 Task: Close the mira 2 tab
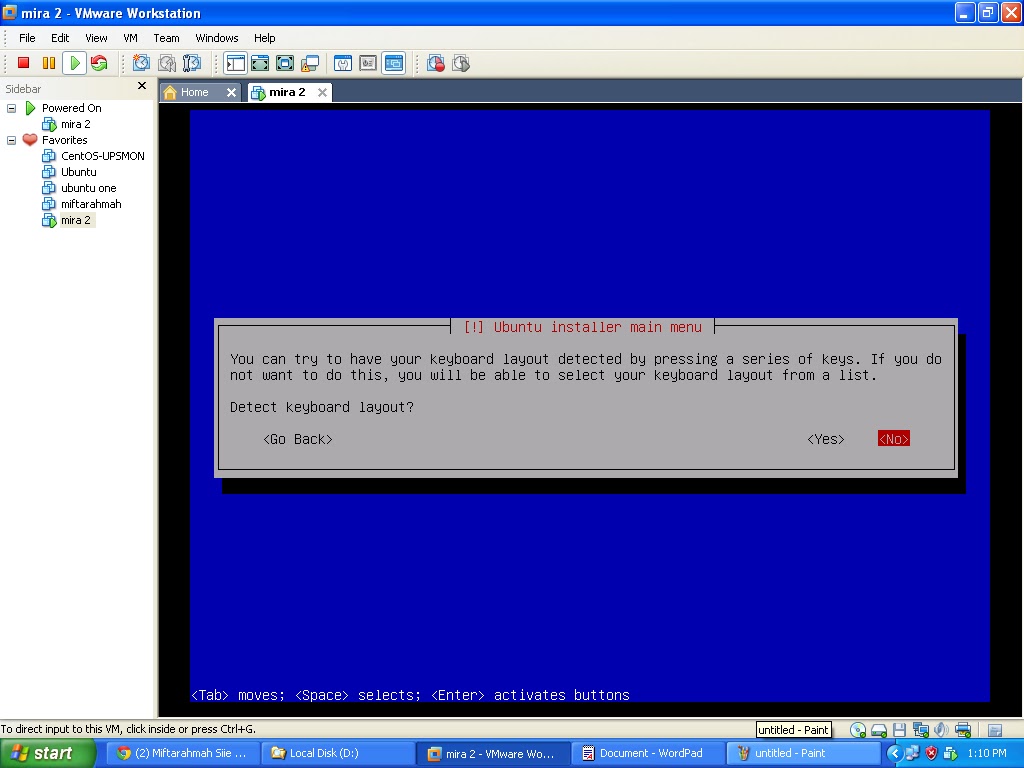pyautogui.click(x=322, y=92)
